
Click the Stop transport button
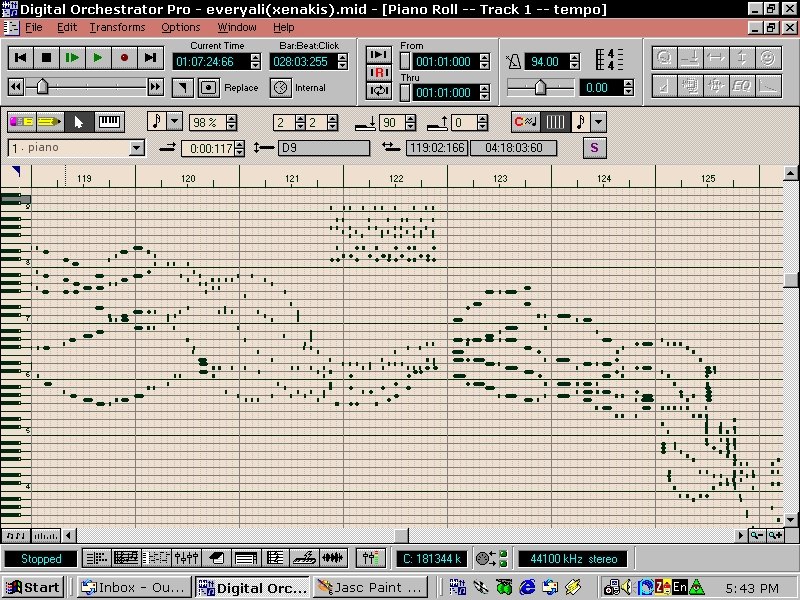pyautogui.click(x=46, y=58)
